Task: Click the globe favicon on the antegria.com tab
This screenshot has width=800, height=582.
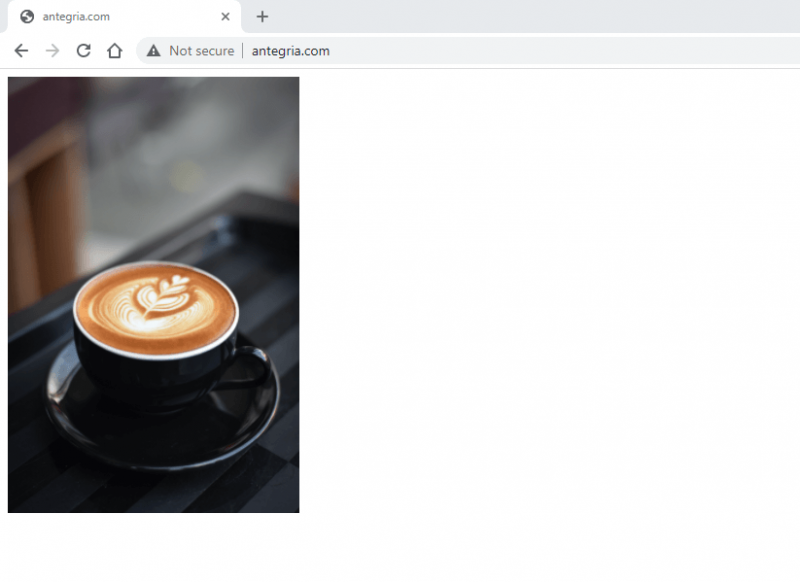Action: 24,16
